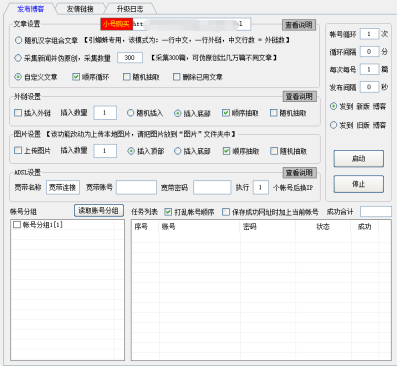Click the 停止 button
The width and height of the screenshot is (397, 367).
359,184
